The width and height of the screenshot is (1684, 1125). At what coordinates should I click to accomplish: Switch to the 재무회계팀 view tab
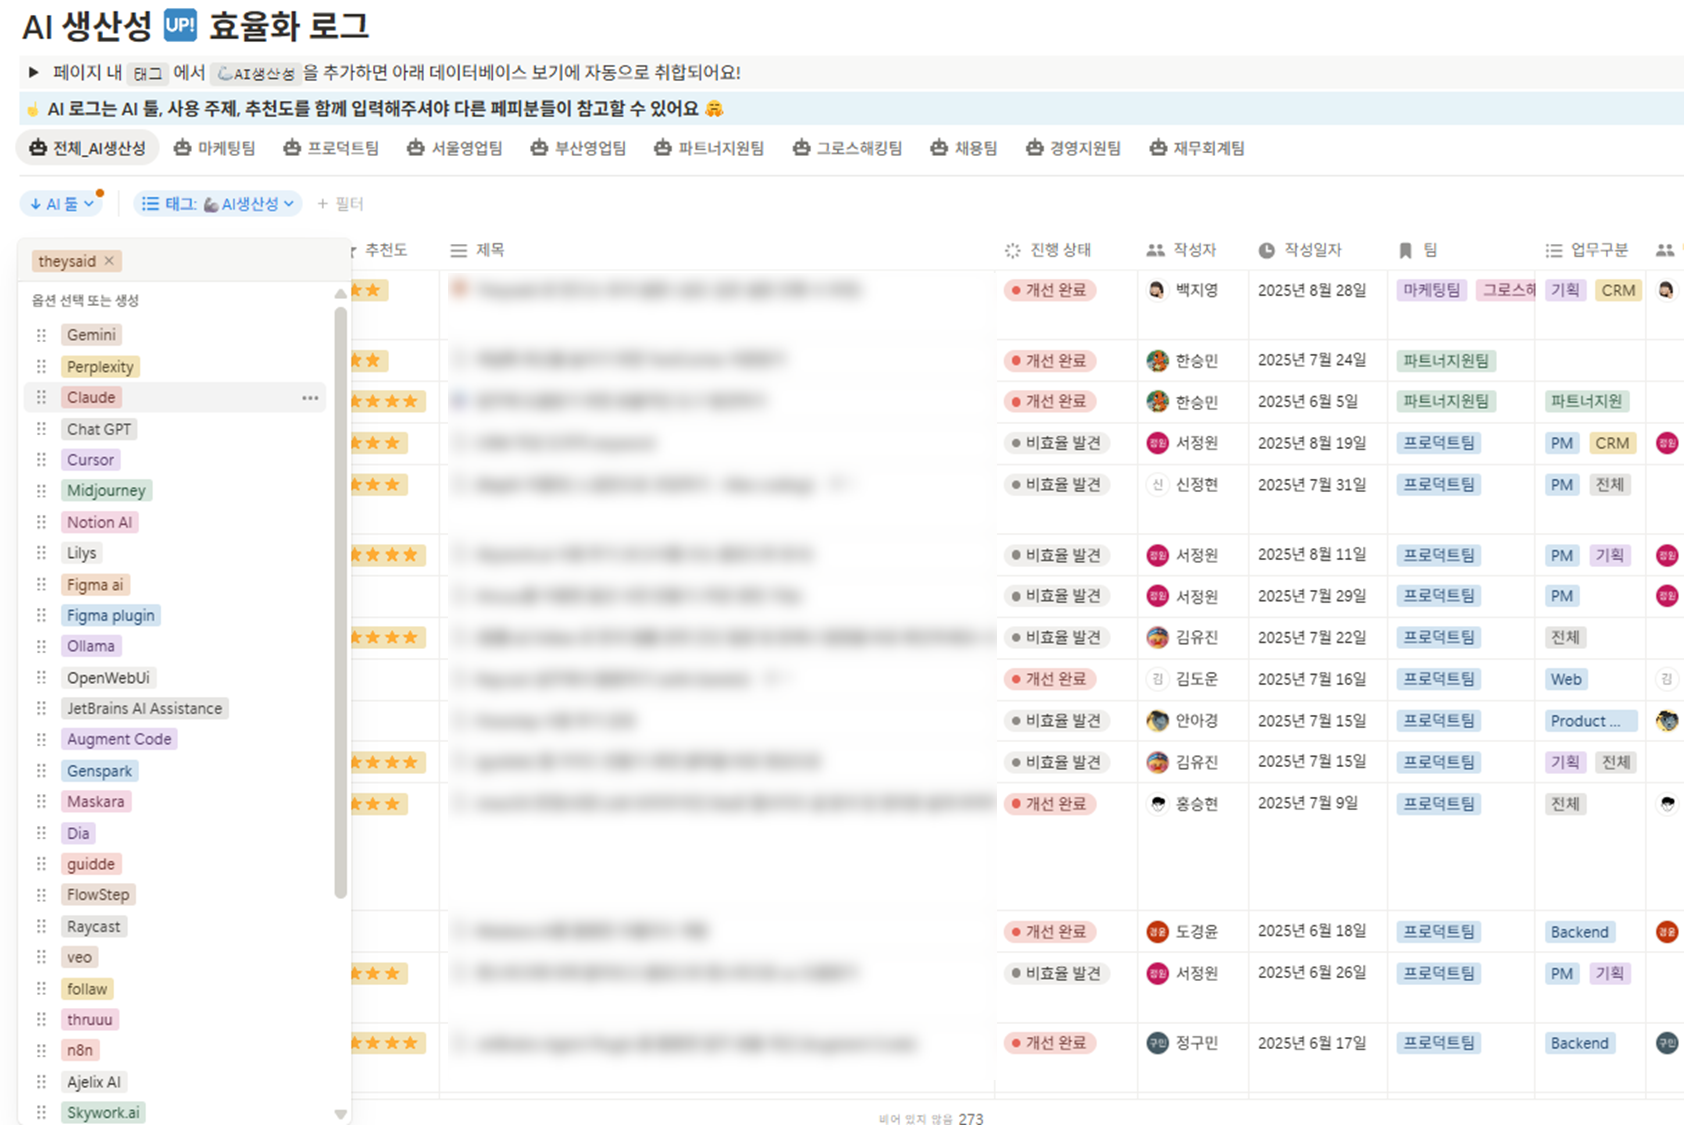coord(1197,148)
